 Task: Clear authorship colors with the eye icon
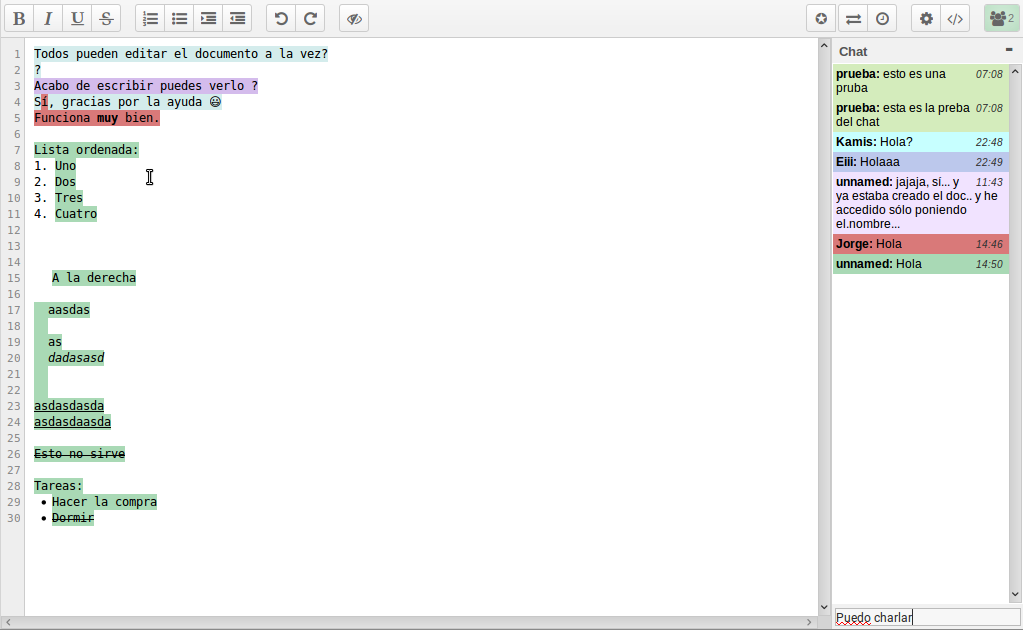pos(355,18)
